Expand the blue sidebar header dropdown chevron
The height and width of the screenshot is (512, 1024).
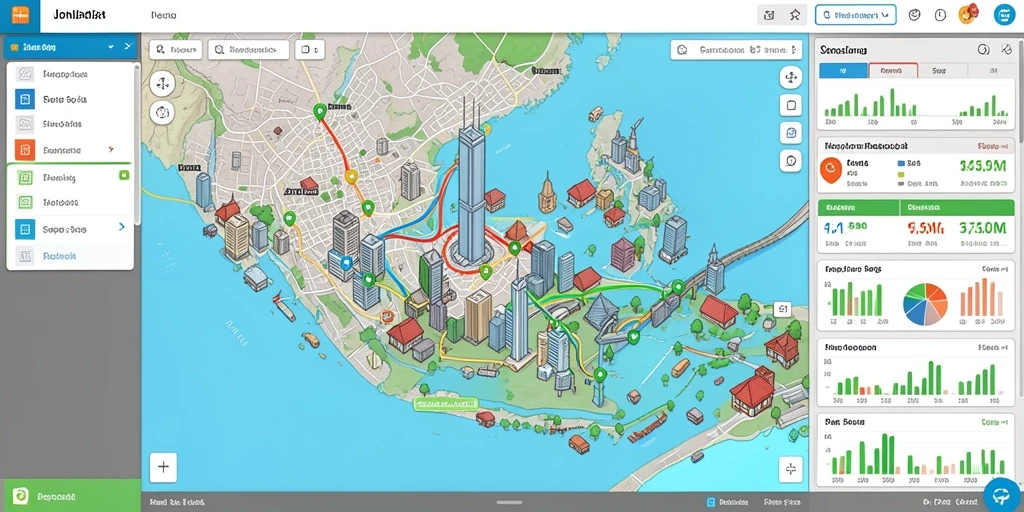tap(111, 47)
